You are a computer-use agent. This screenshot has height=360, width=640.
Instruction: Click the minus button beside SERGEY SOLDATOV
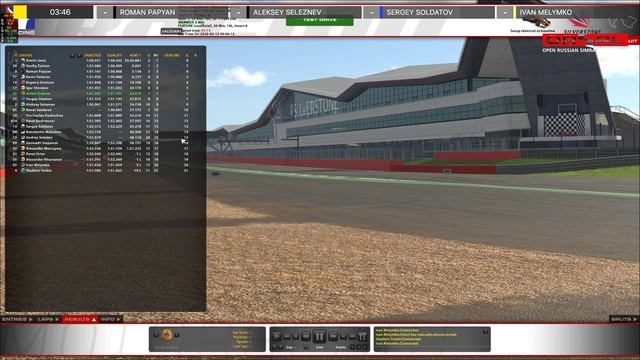click(371, 12)
